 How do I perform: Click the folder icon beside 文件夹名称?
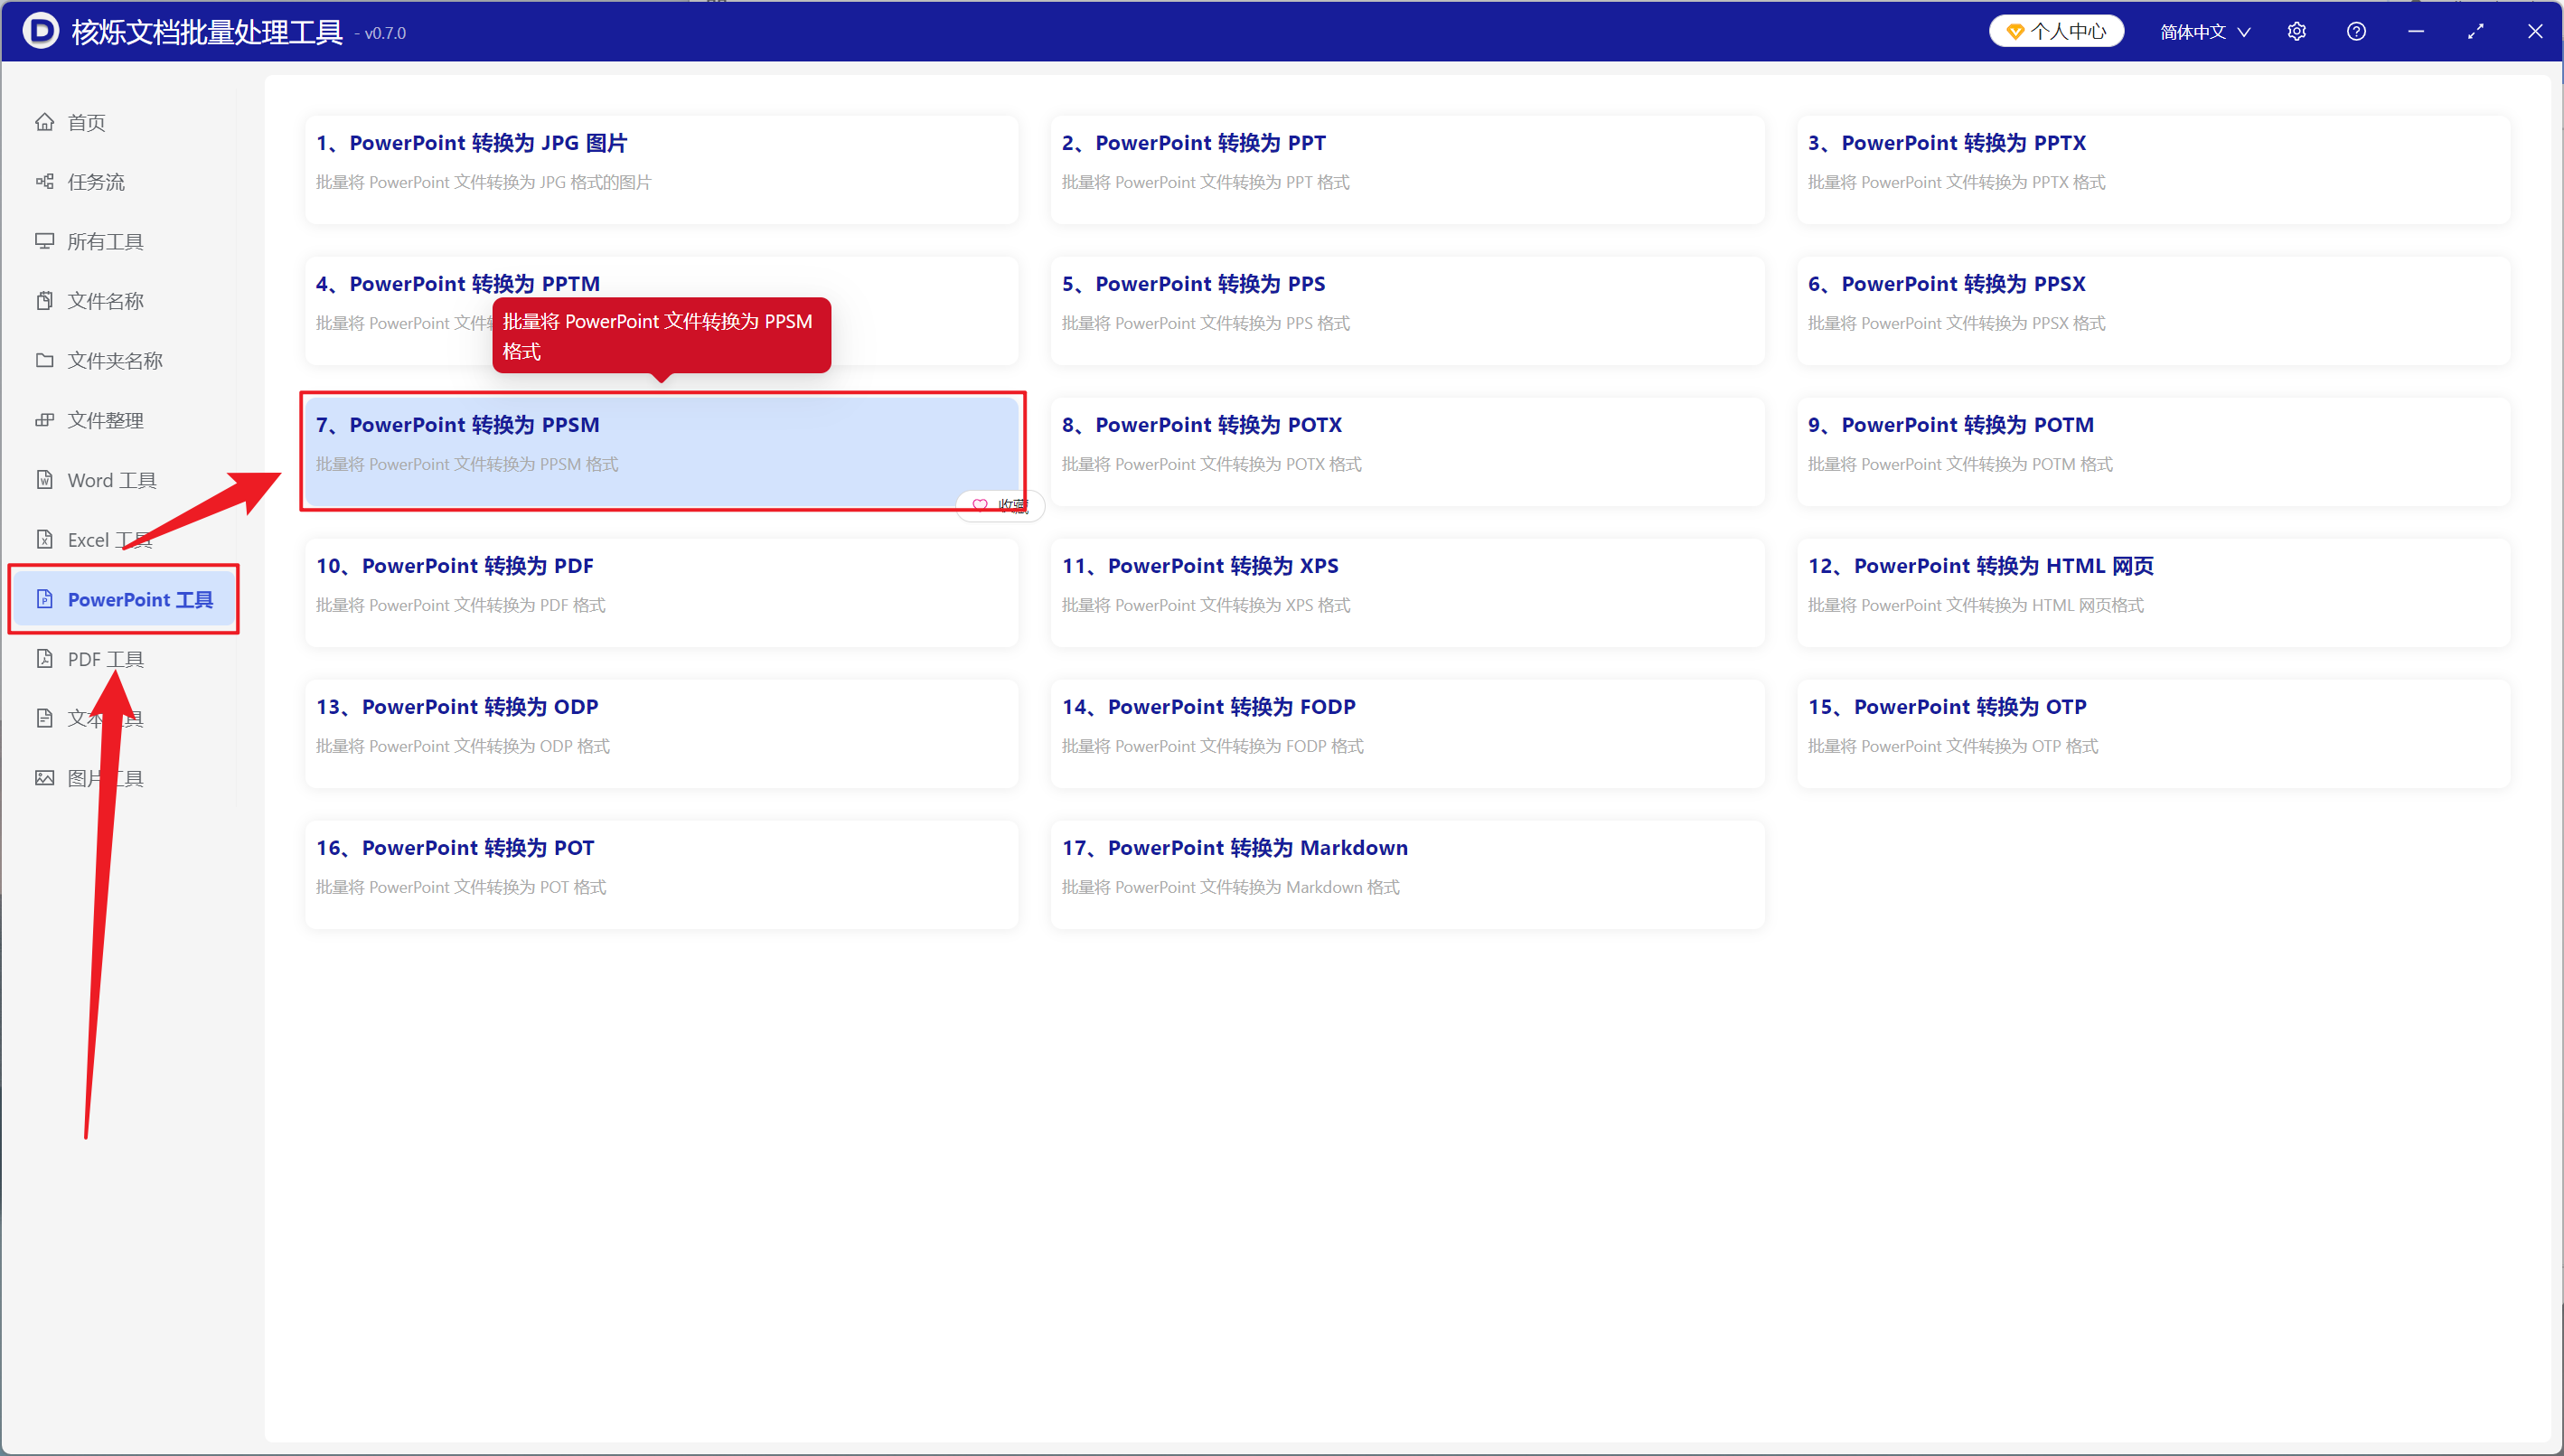(45, 360)
